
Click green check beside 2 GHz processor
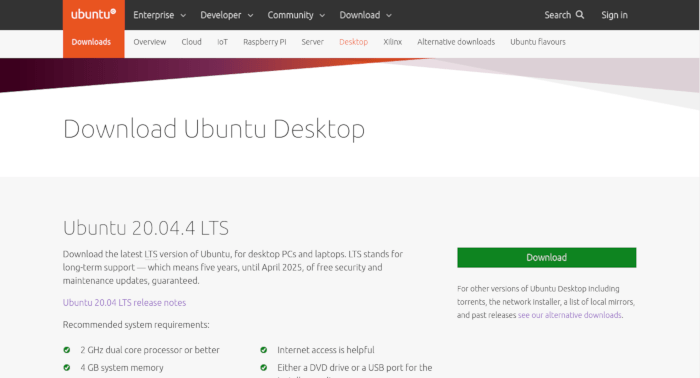[x=67, y=350]
